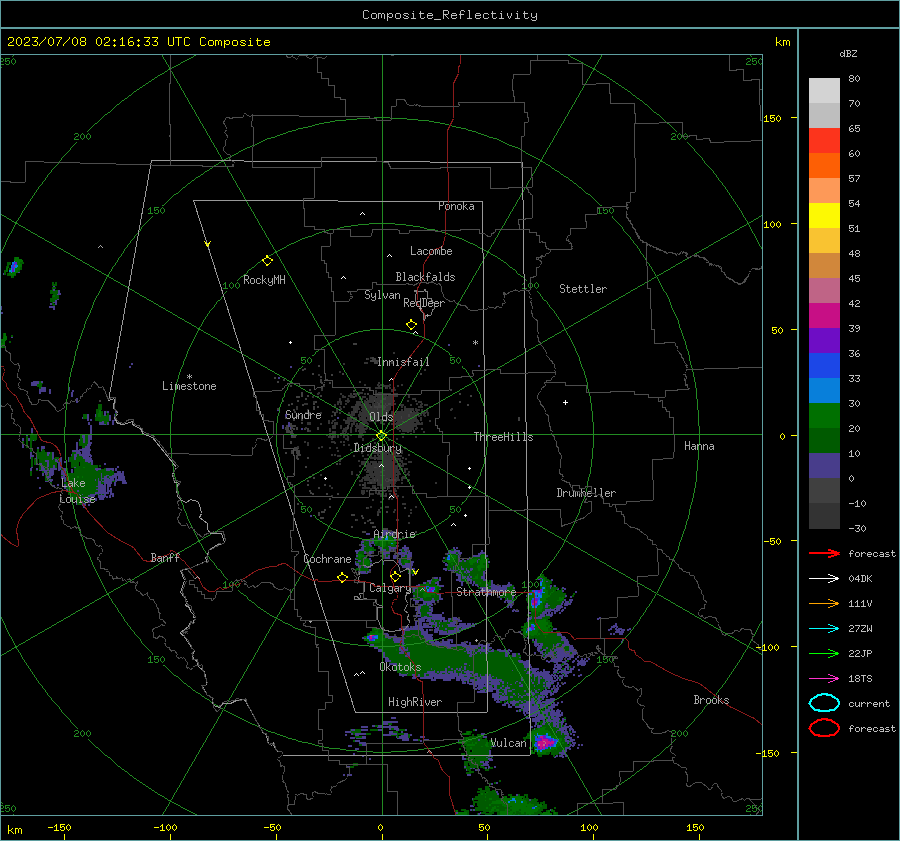This screenshot has width=900, height=841.
Task: Select the green 20-30 dBZ swatch
Action: [x=824, y=416]
